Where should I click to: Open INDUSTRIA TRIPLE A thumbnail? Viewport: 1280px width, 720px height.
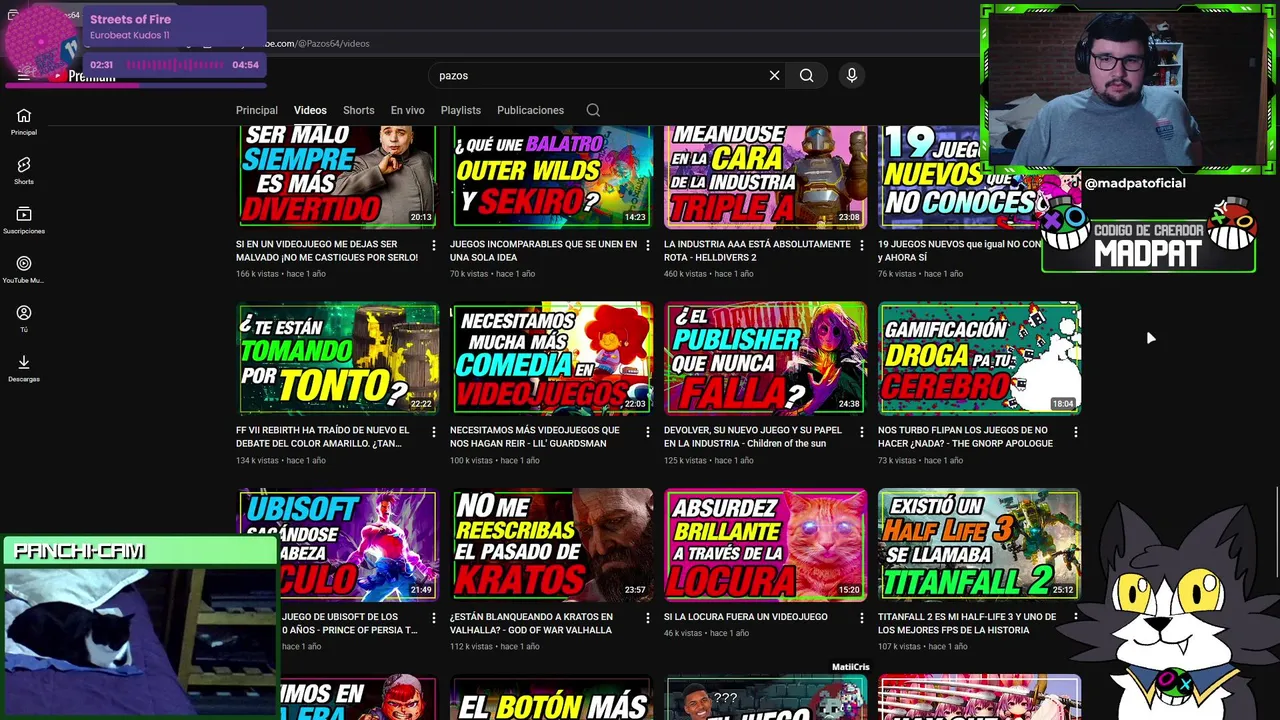(x=766, y=177)
